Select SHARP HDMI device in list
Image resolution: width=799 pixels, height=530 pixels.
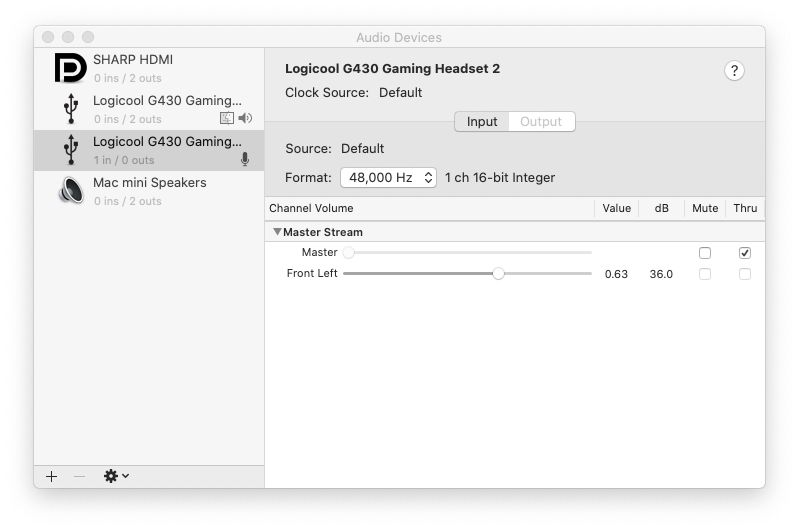coord(149,68)
